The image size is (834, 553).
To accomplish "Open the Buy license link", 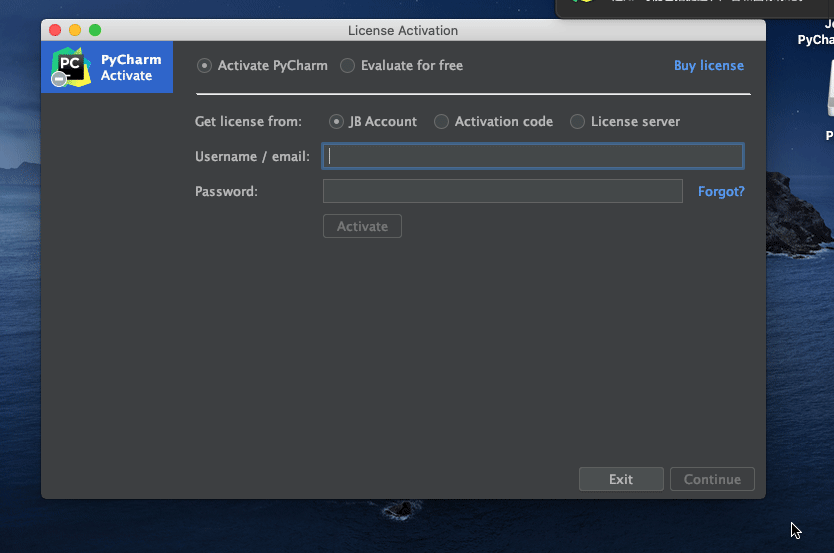I will 708,65.
